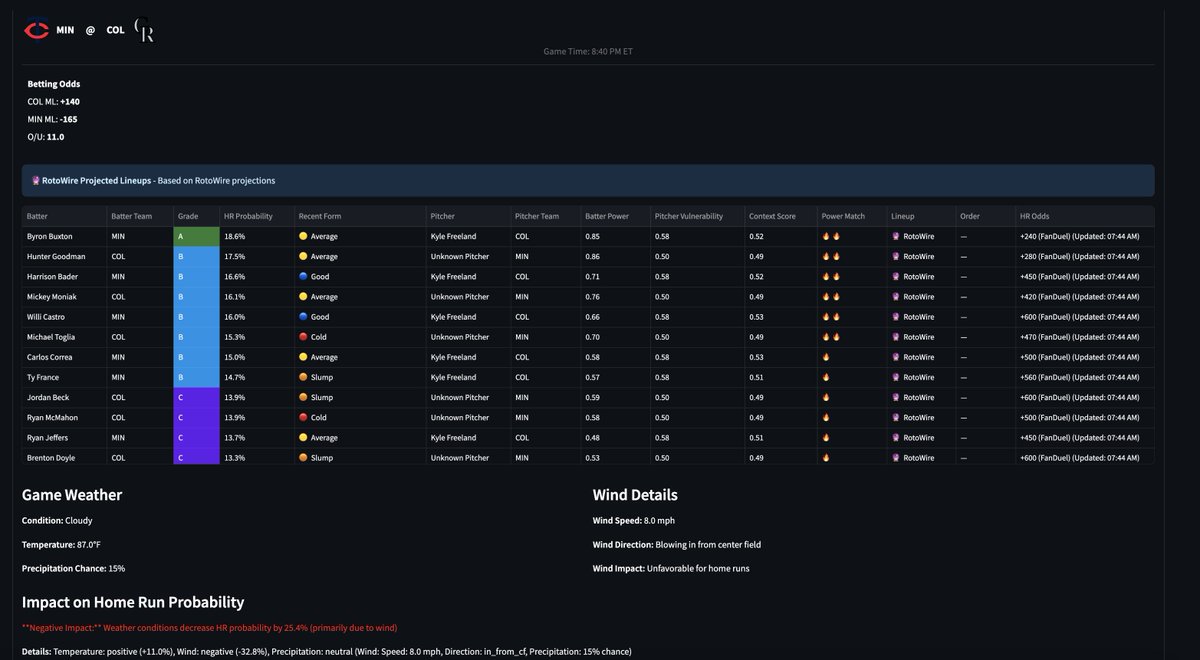Click the Wind Impact unfavorable line

[671, 568]
